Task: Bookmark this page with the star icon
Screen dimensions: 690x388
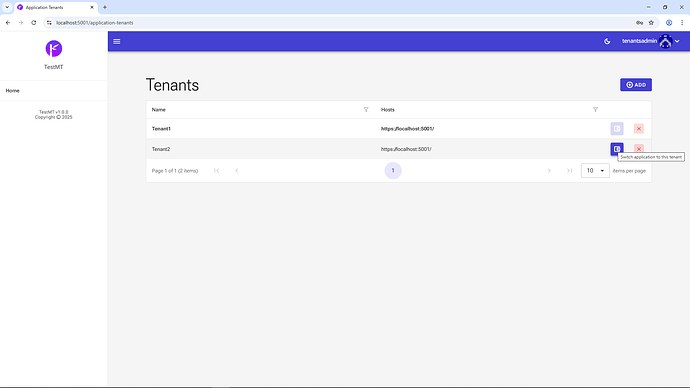Action: [651, 23]
